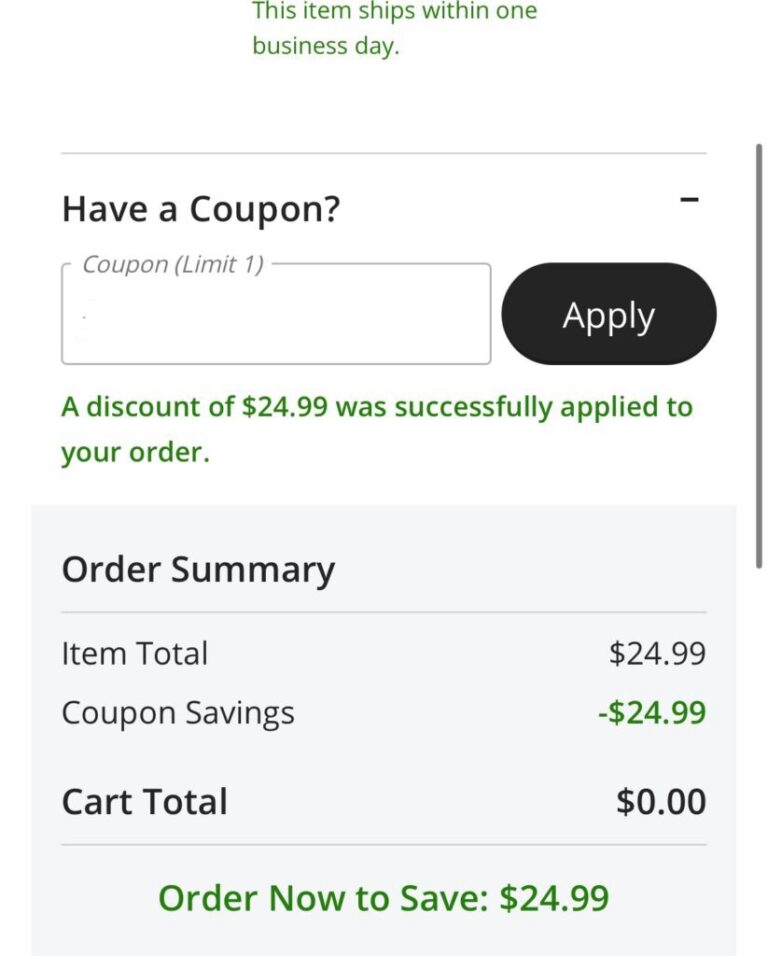Select the Cart Total label
This screenshot has width=768, height=956.
(x=144, y=800)
